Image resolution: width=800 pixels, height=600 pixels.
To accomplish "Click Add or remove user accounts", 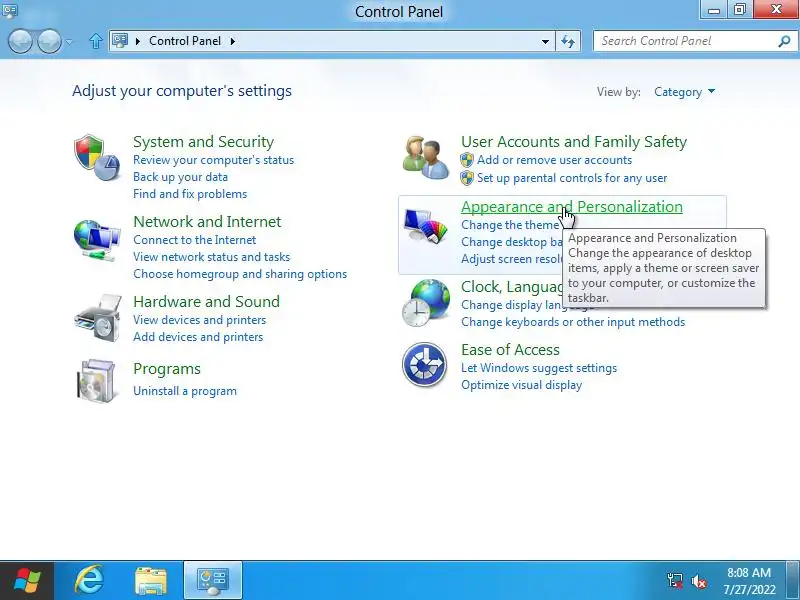I will [554, 160].
